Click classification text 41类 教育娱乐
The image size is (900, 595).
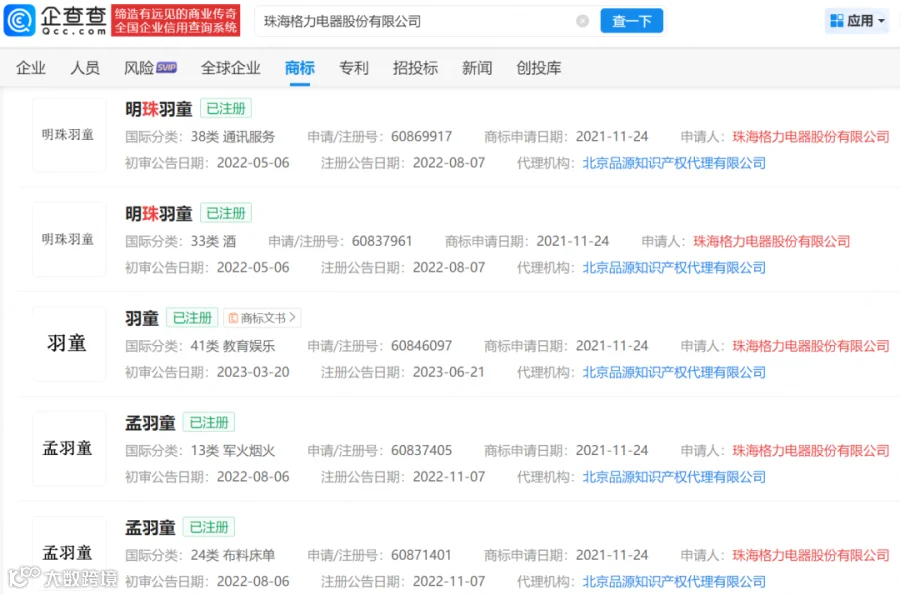point(233,346)
